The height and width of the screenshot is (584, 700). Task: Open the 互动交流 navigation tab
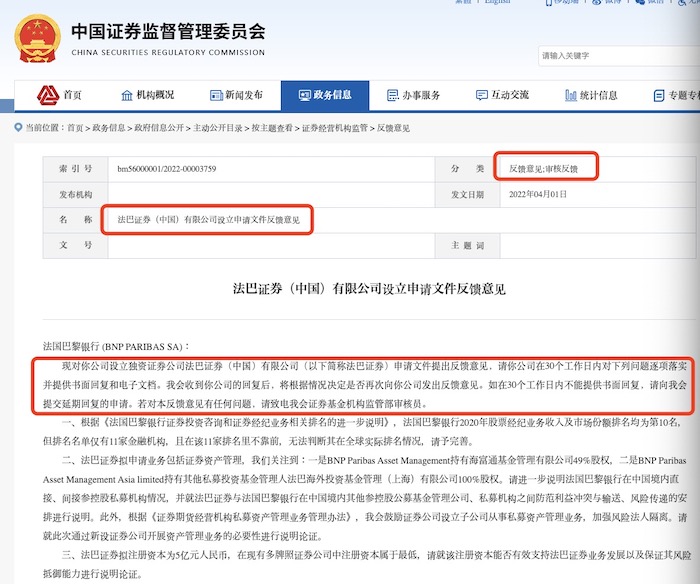[x=502, y=95]
